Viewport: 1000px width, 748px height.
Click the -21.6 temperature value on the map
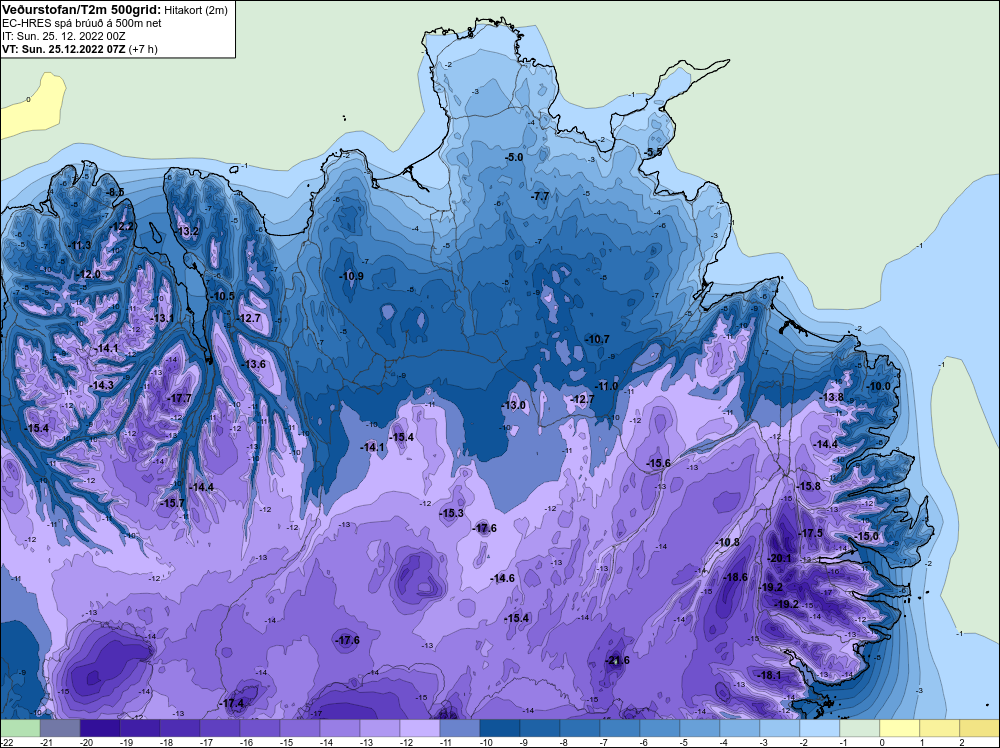(x=617, y=660)
